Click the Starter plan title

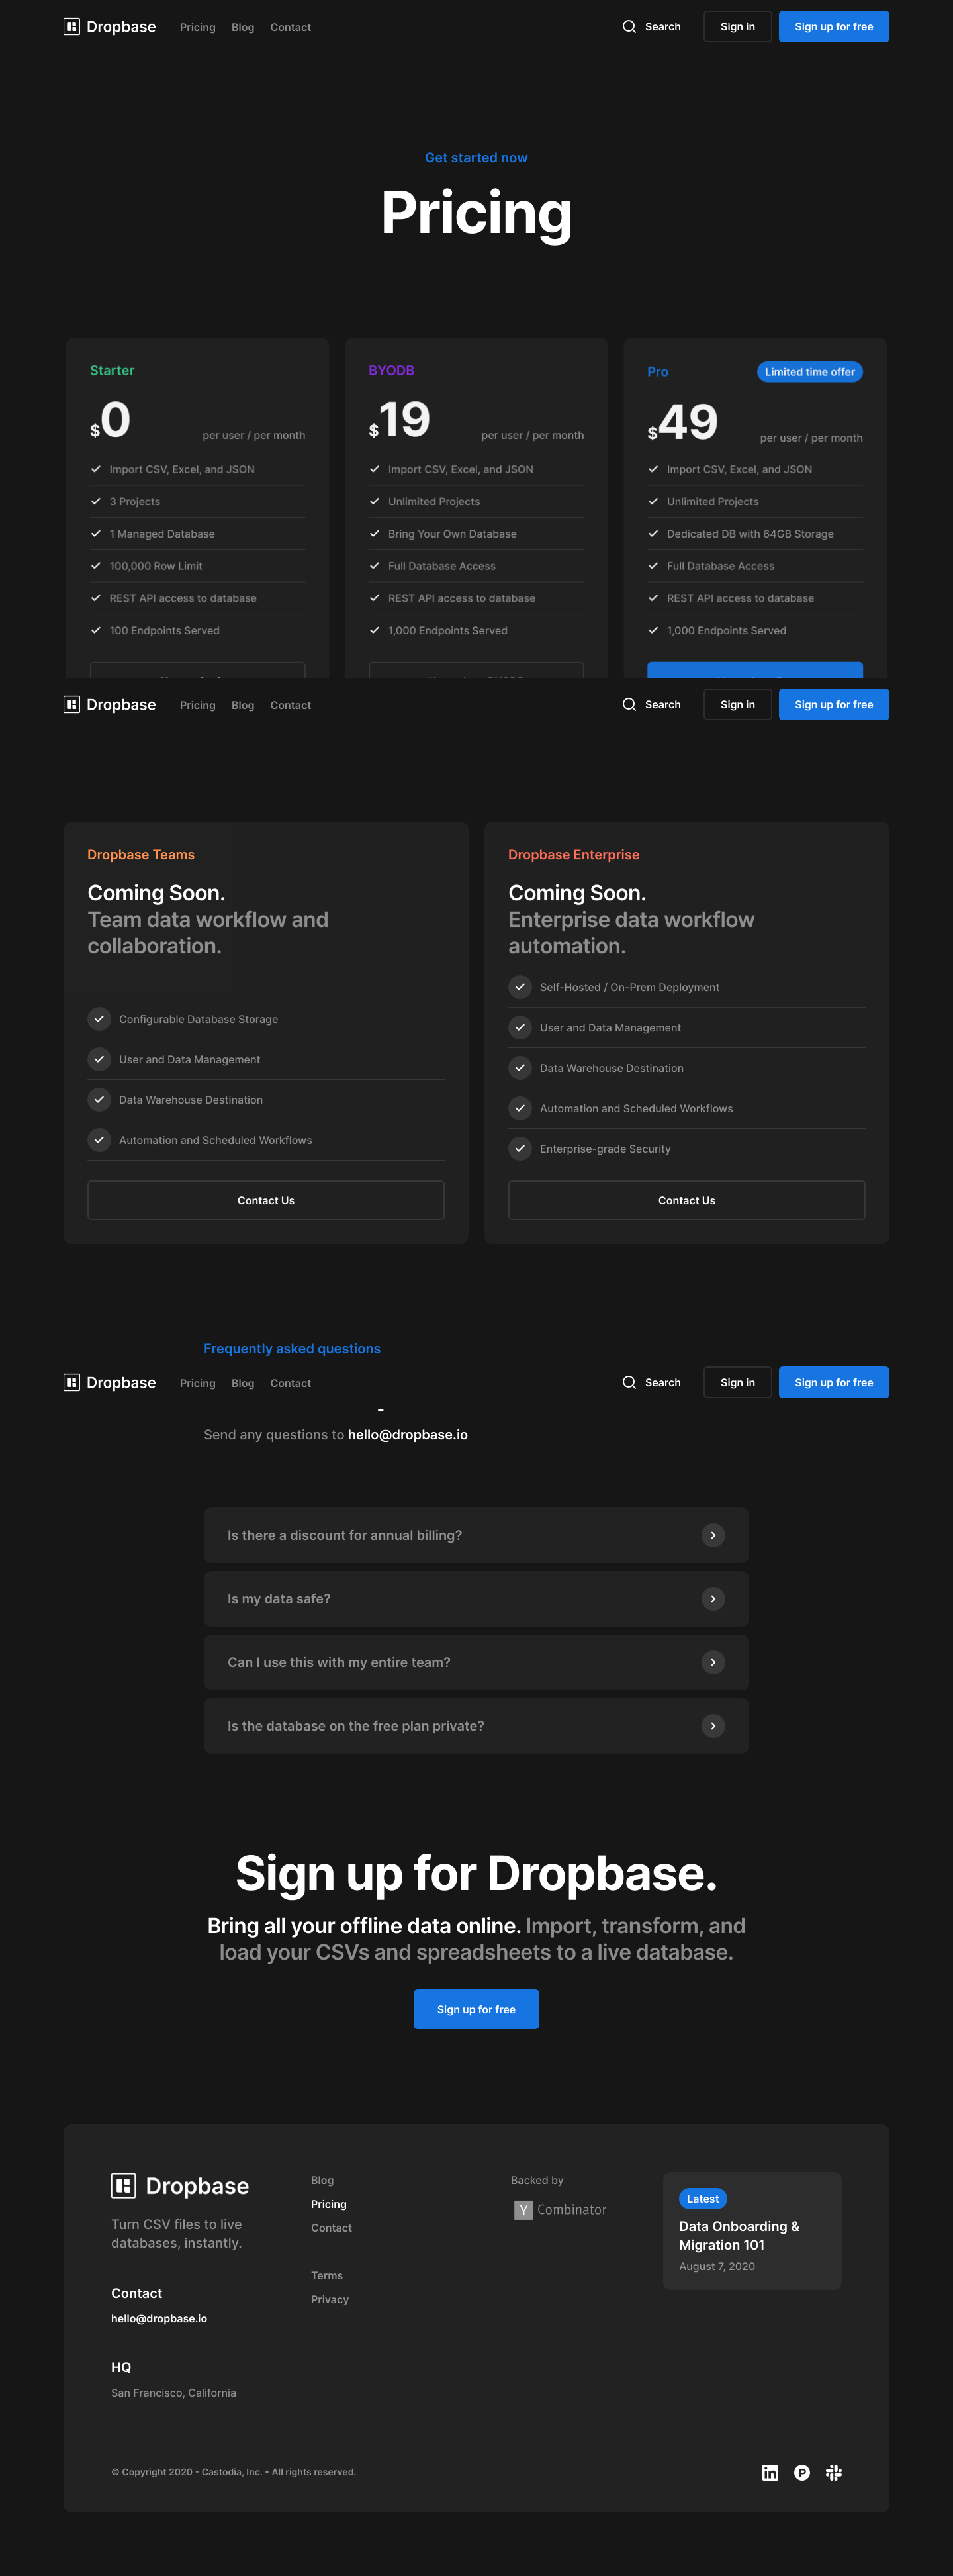coord(112,370)
